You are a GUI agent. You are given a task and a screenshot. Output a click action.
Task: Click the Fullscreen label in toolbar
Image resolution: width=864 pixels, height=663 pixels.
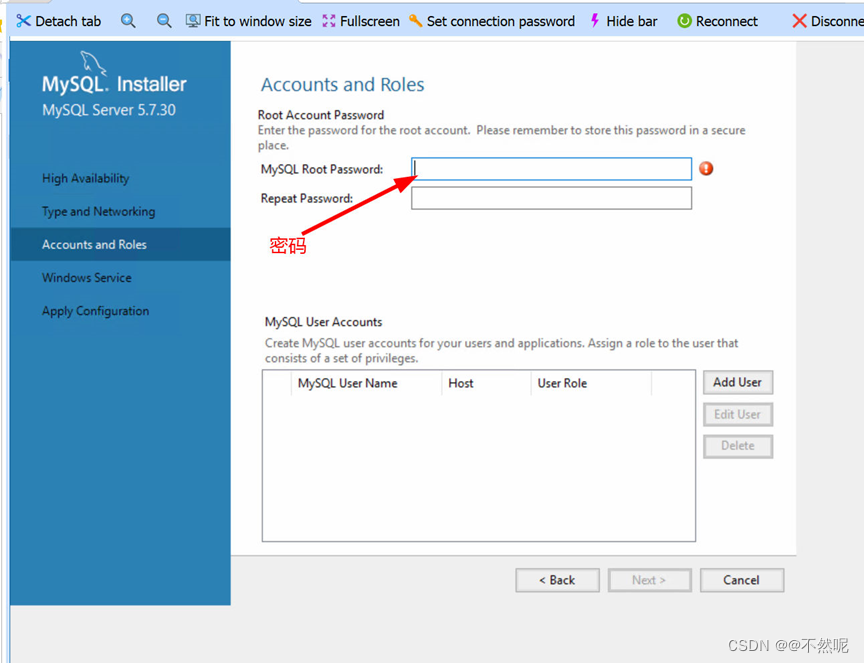point(370,21)
